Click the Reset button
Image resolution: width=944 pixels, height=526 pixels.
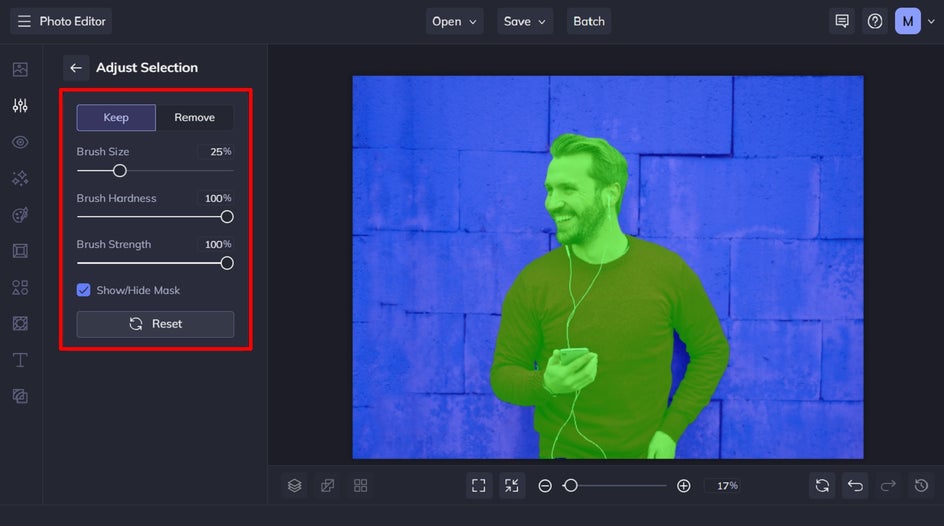click(x=155, y=324)
